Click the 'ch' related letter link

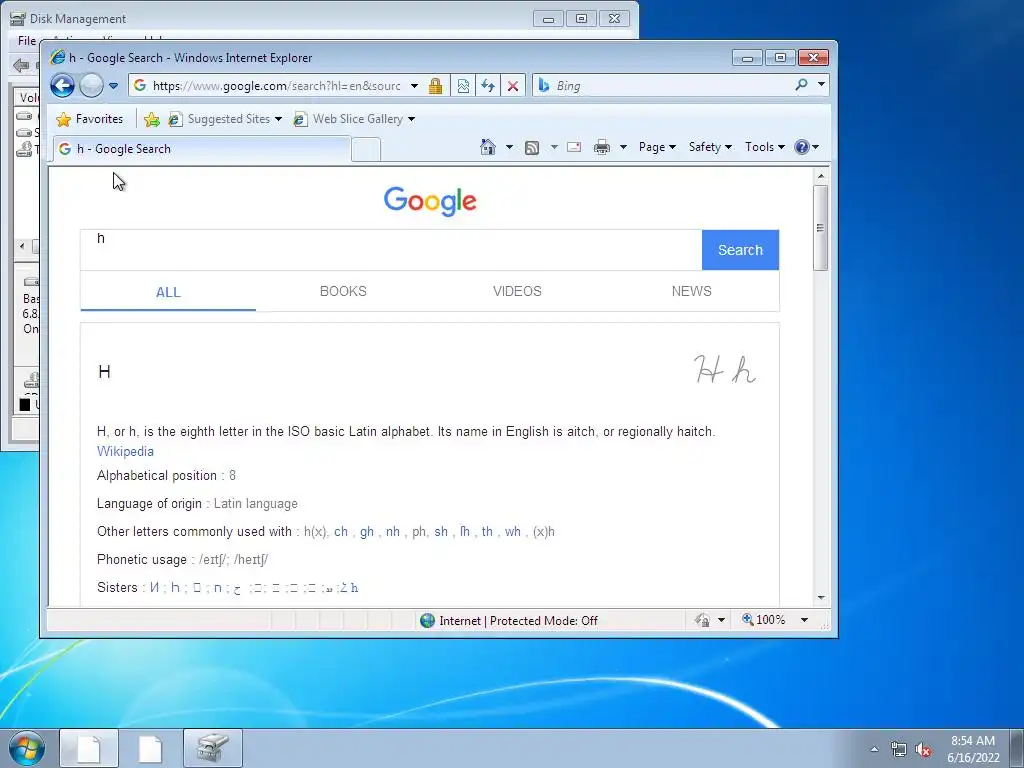pyautogui.click(x=341, y=532)
